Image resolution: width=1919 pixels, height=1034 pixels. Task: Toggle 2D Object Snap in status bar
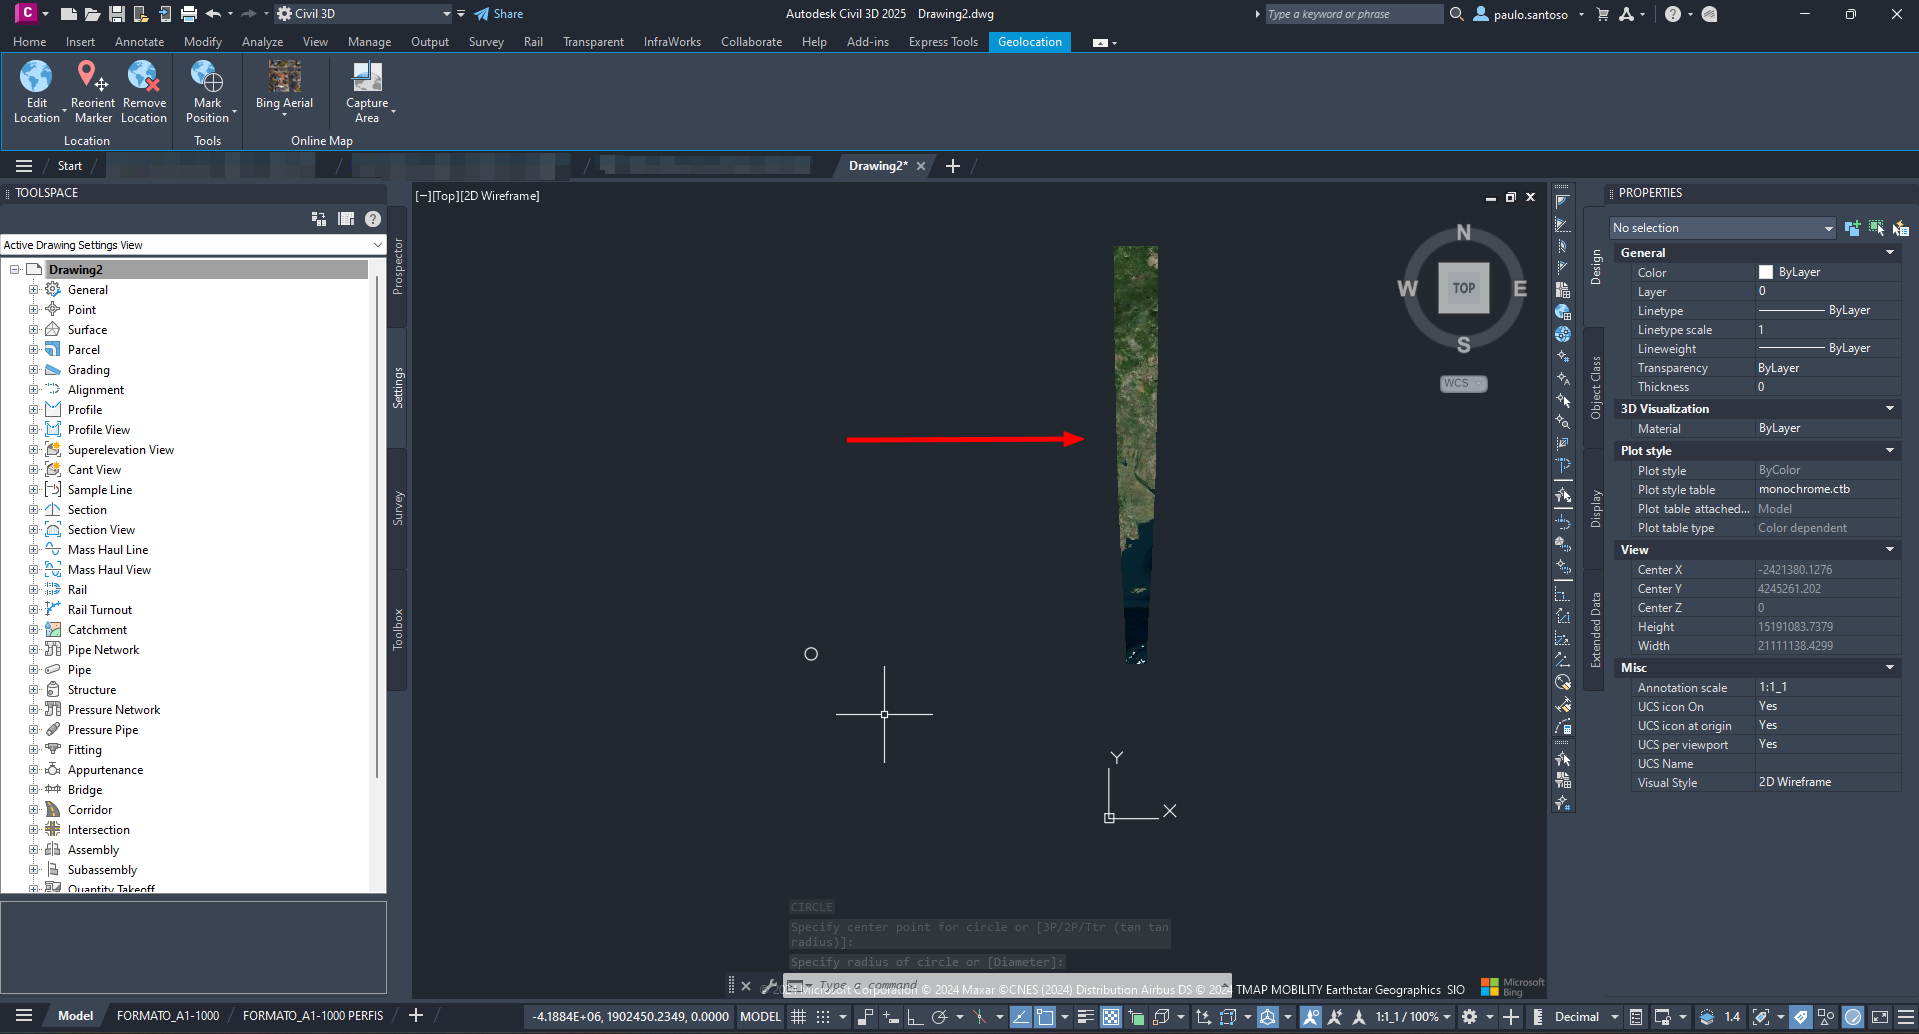[1045, 1017]
